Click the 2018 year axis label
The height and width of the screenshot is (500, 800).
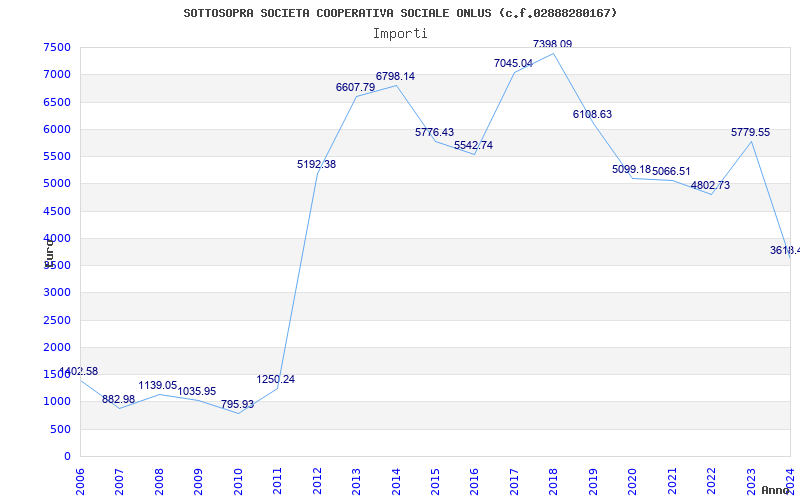[554, 483]
